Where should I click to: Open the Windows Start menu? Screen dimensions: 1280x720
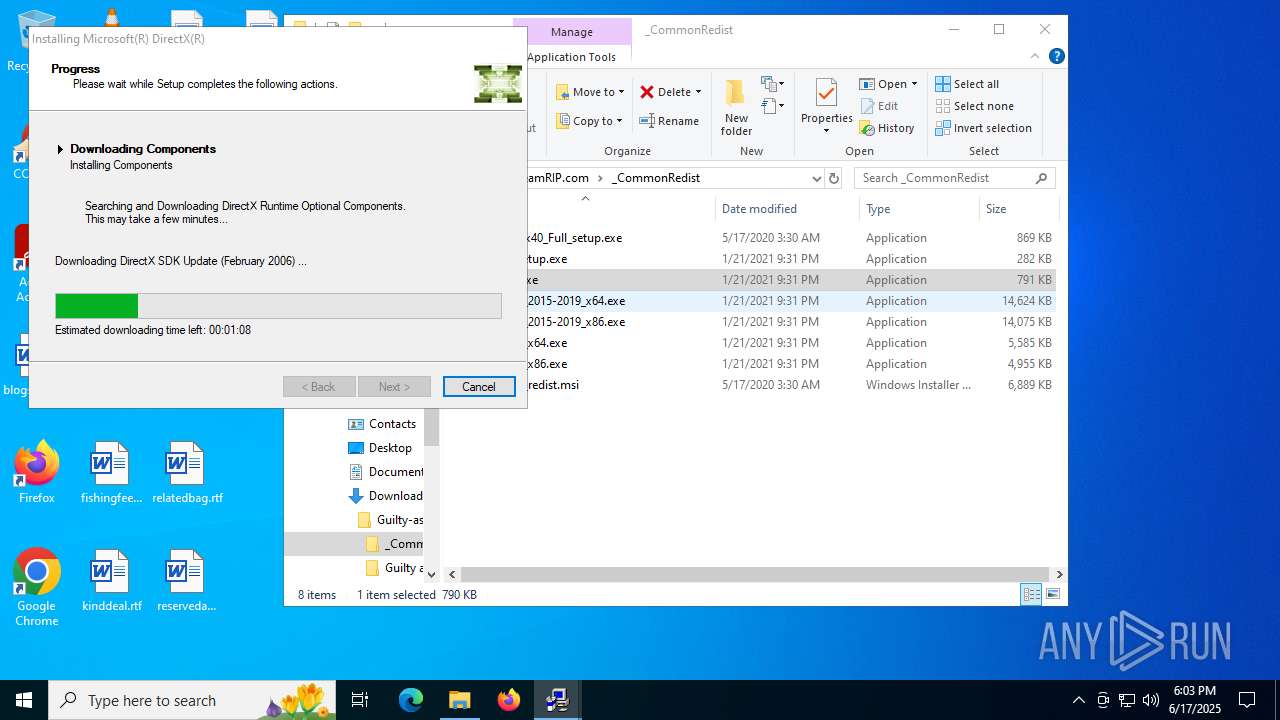pos(24,700)
